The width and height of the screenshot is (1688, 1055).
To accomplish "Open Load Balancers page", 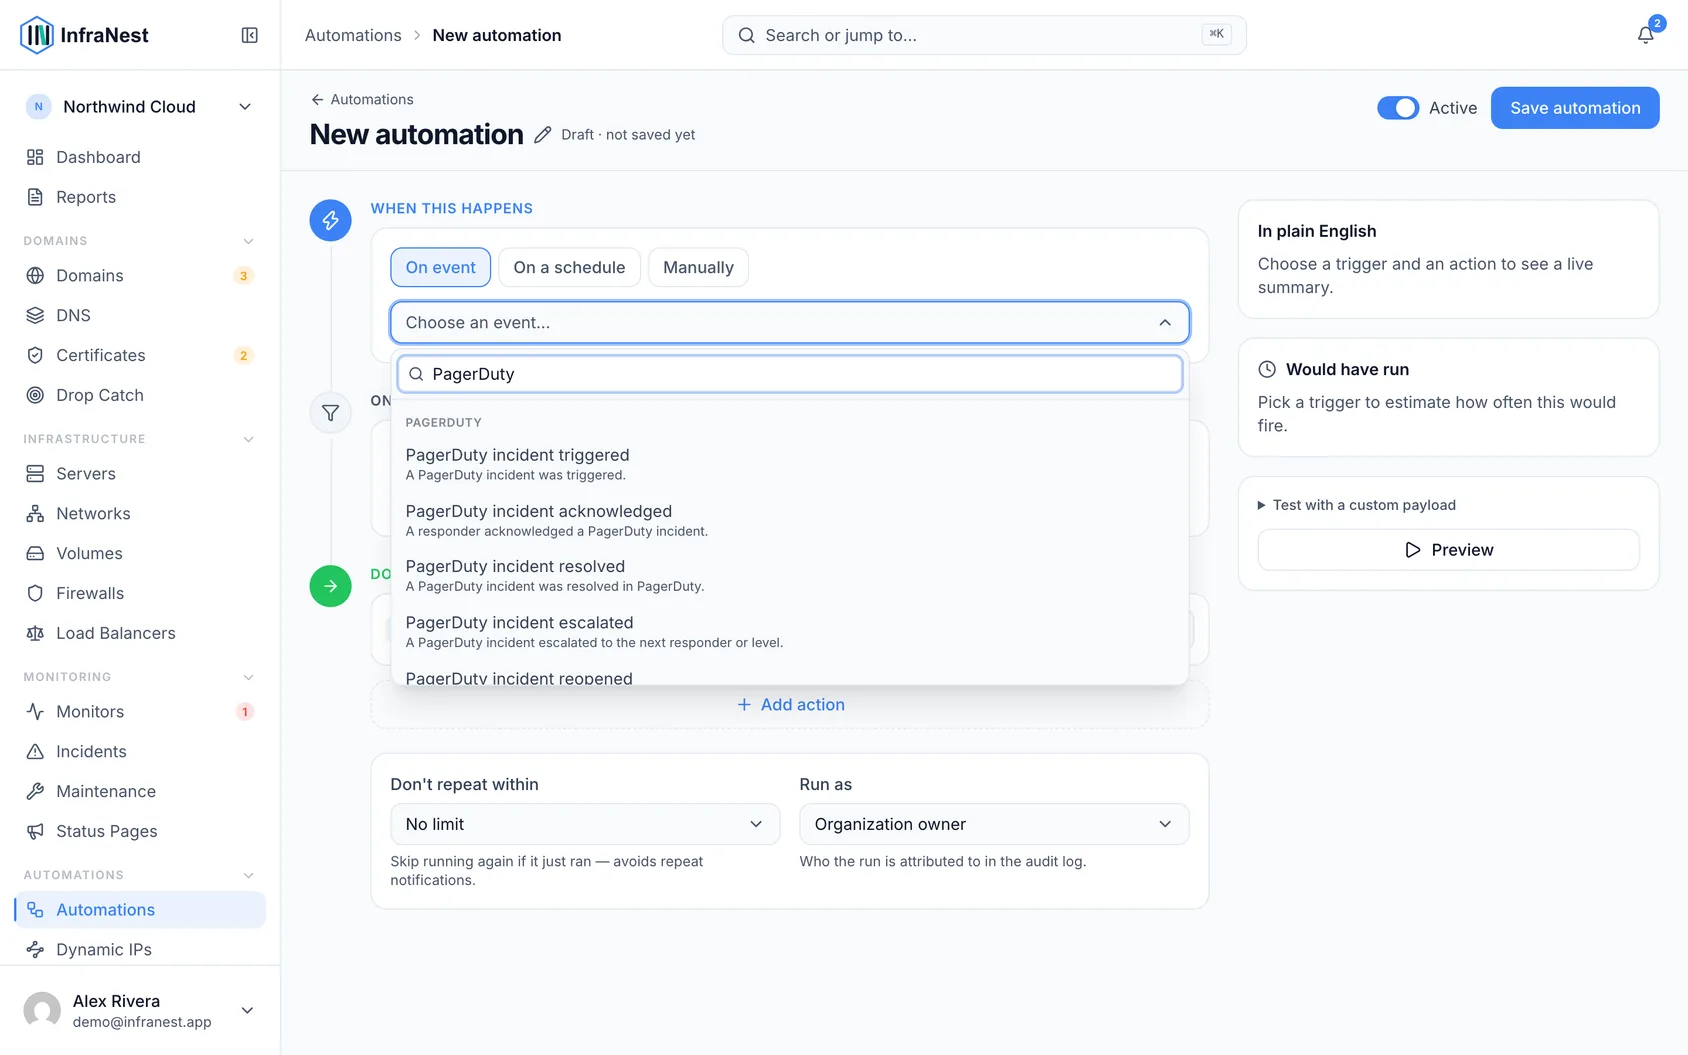I will (140, 634).
